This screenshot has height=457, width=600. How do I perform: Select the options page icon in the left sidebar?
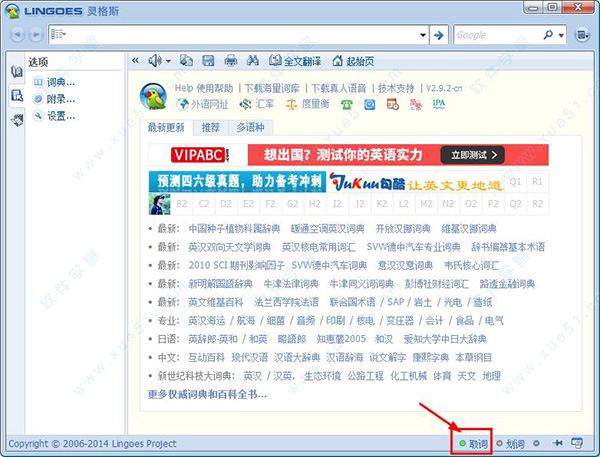coord(16,95)
